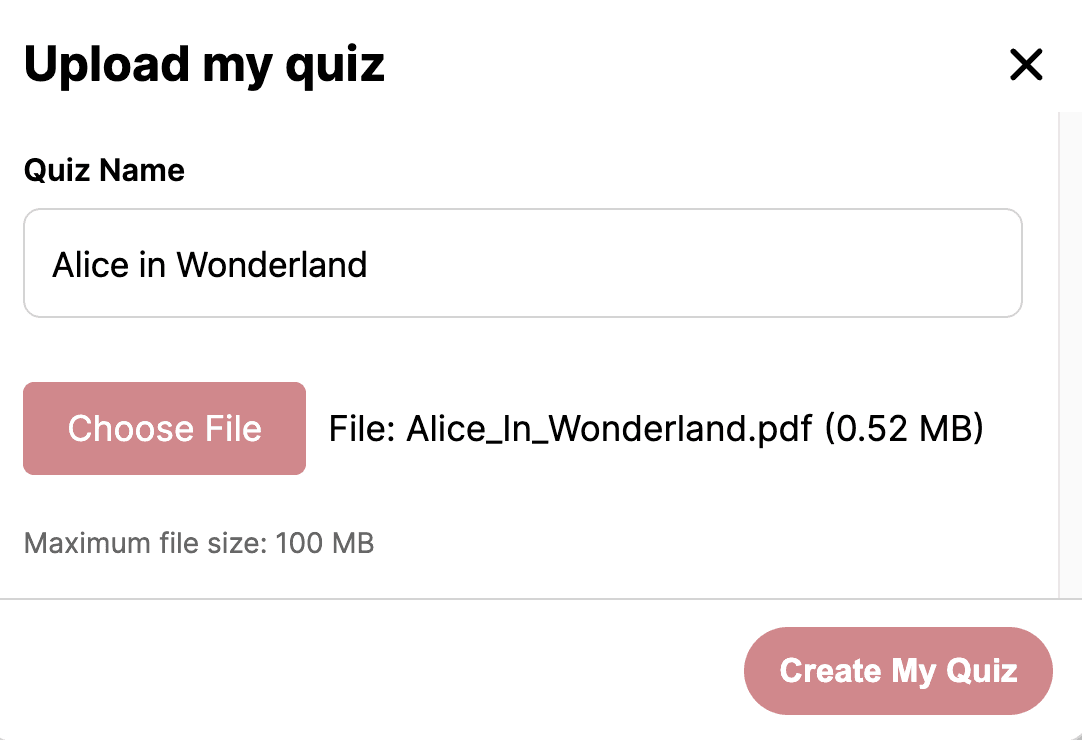The height and width of the screenshot is (740, 1082).
Task: Click the "Quiz Name" field label
Action: 104,170
